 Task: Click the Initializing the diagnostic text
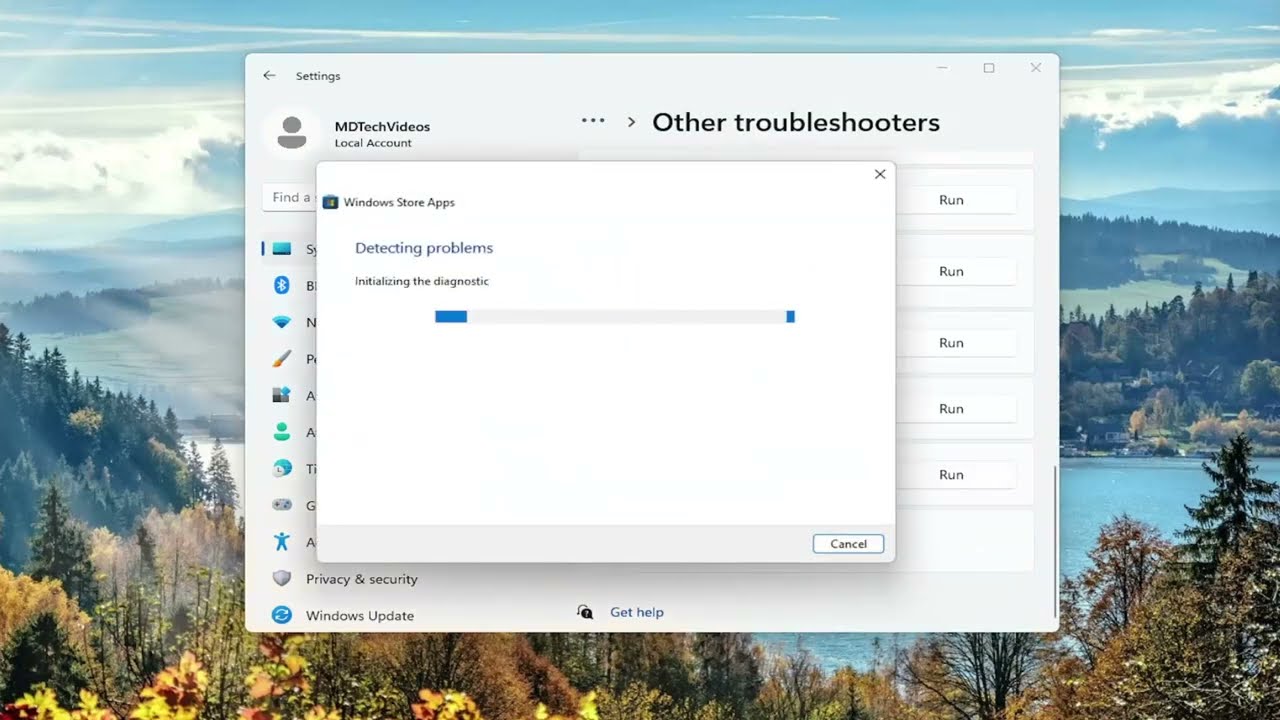click(x=422, y=281)
